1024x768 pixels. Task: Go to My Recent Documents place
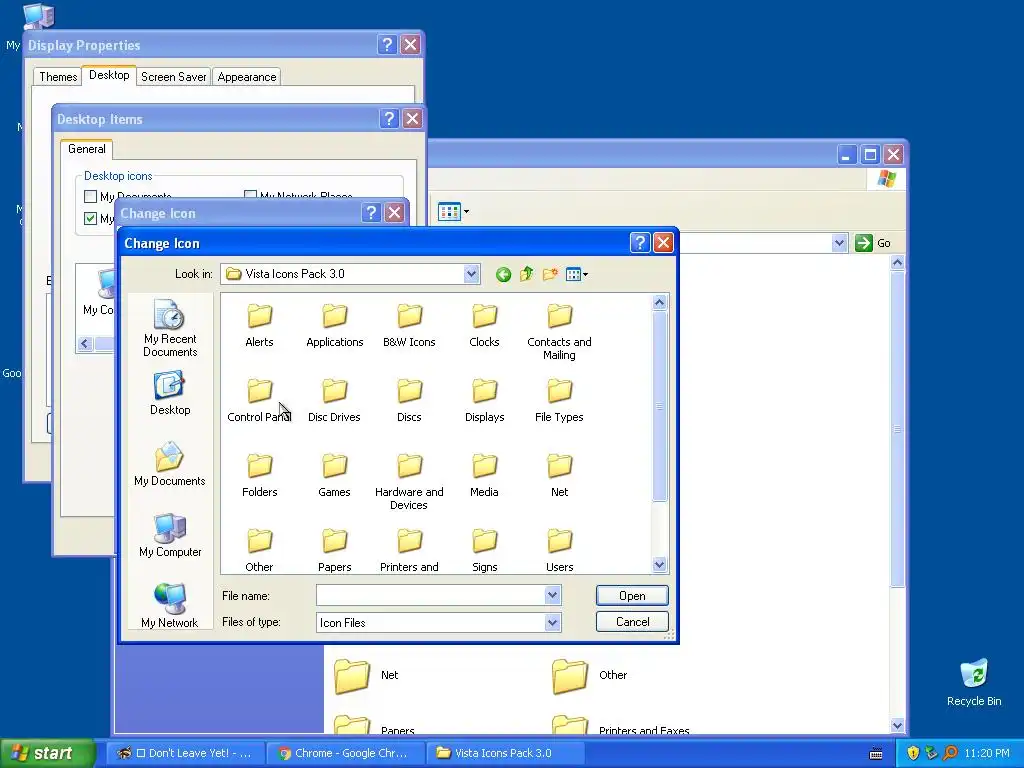[x=170, y=328]
